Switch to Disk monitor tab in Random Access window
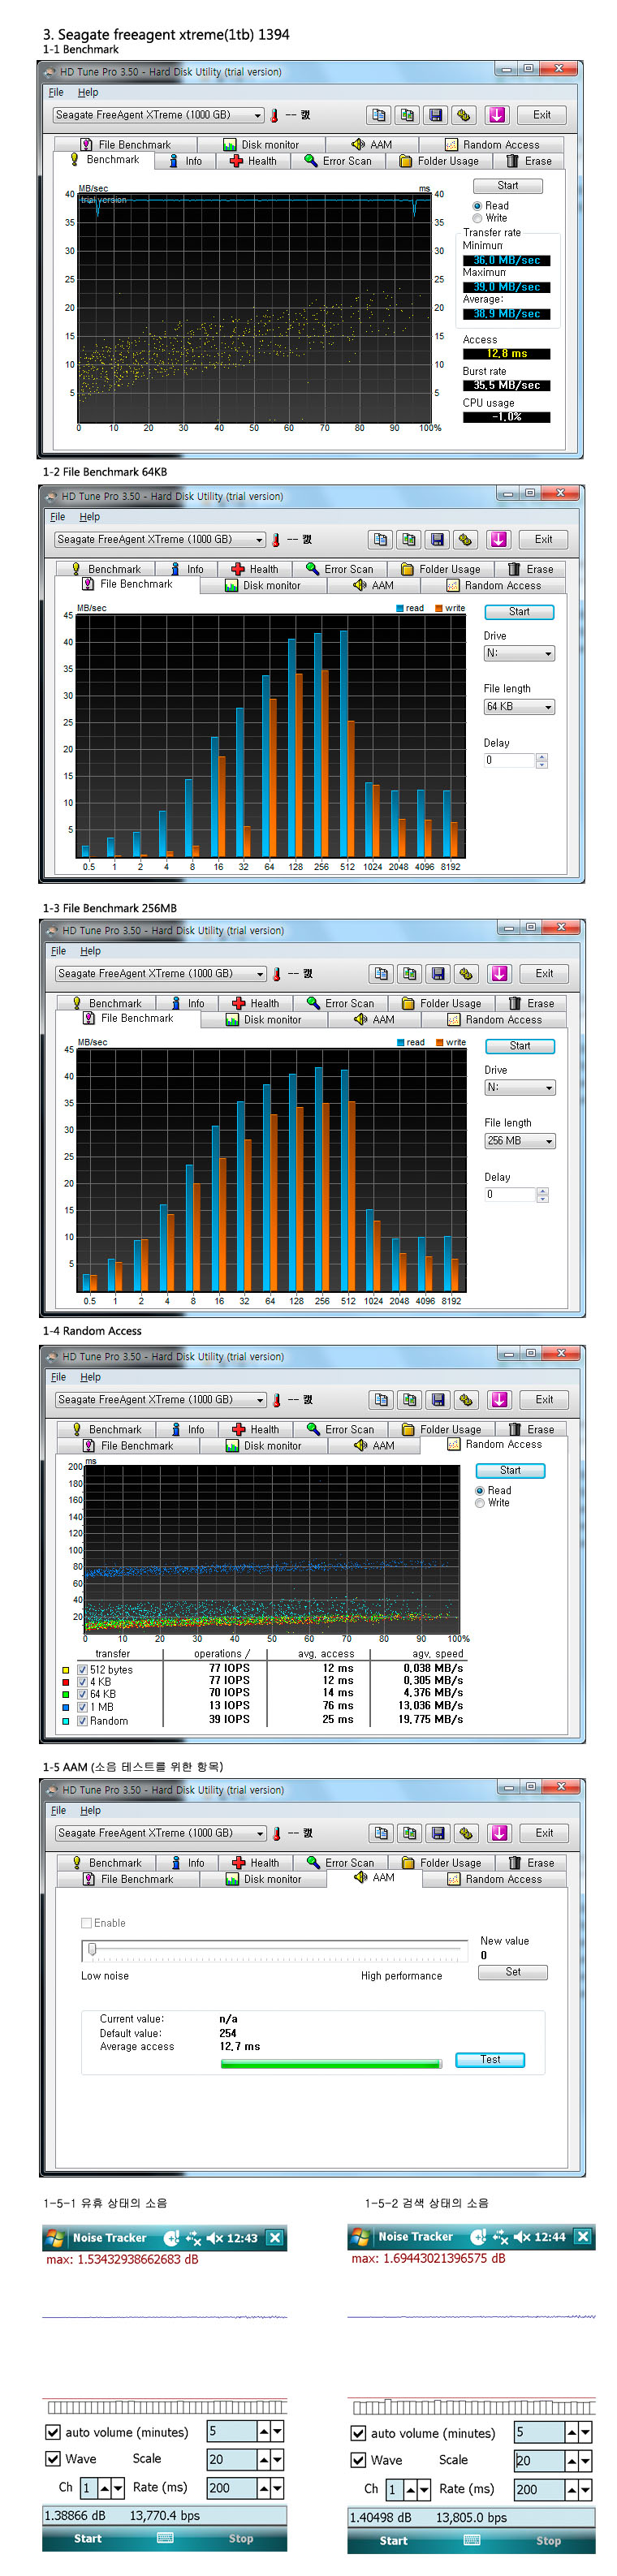 point(263,1445)
